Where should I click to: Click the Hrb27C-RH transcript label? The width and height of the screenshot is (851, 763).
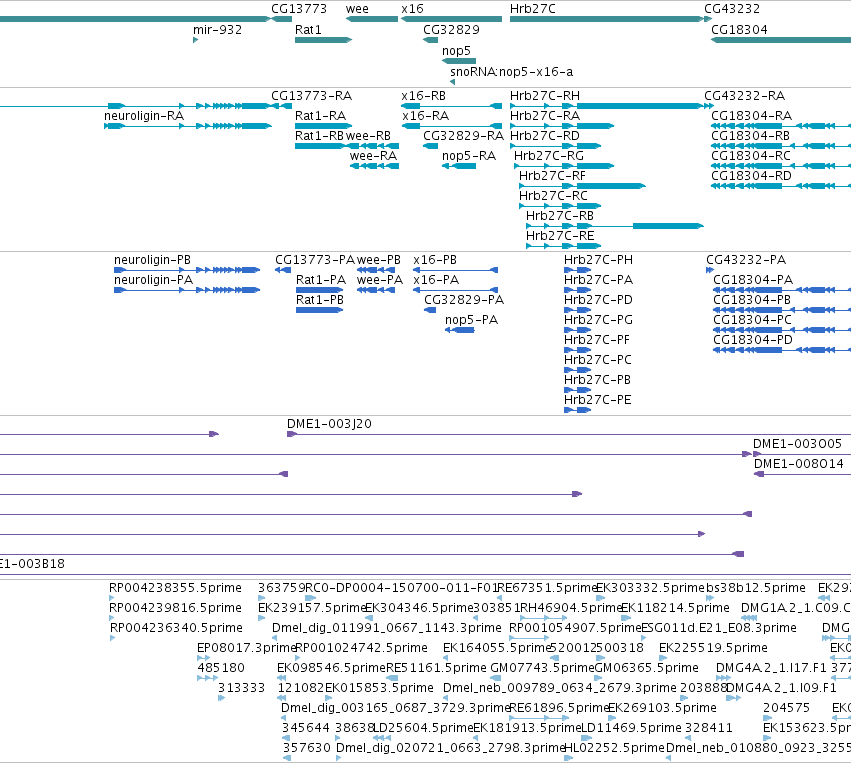[545, 96]
